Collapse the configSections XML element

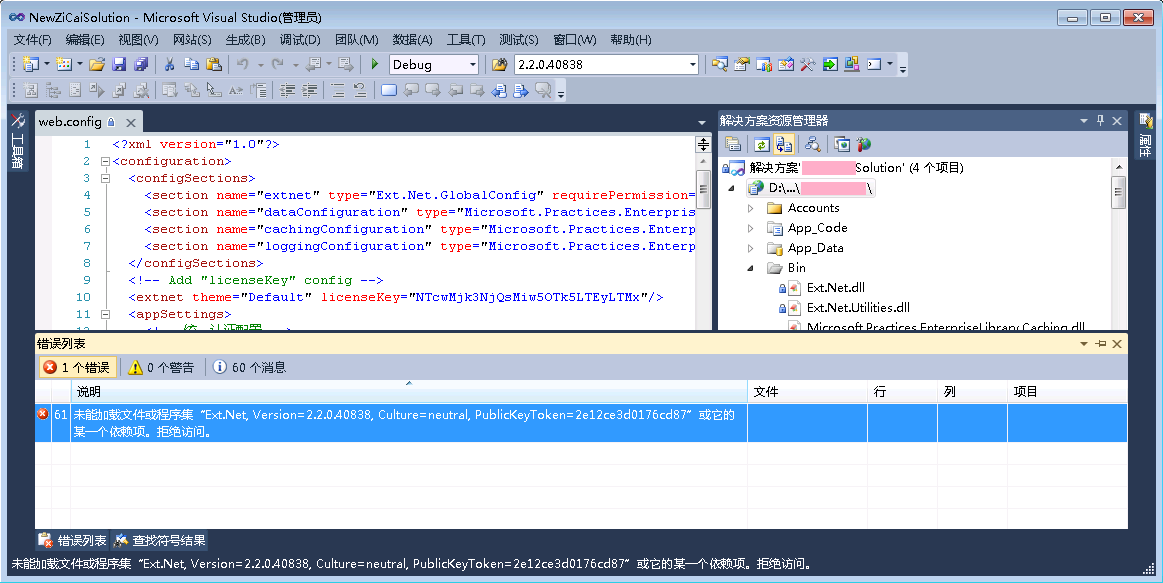pos(105,179)
